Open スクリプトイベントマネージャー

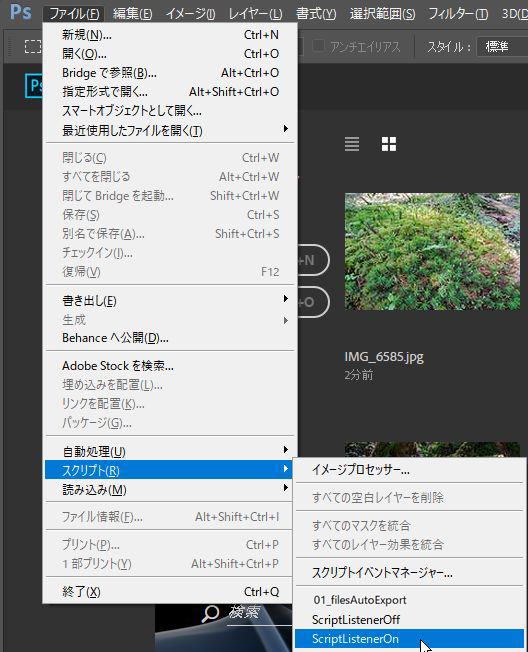410,573
